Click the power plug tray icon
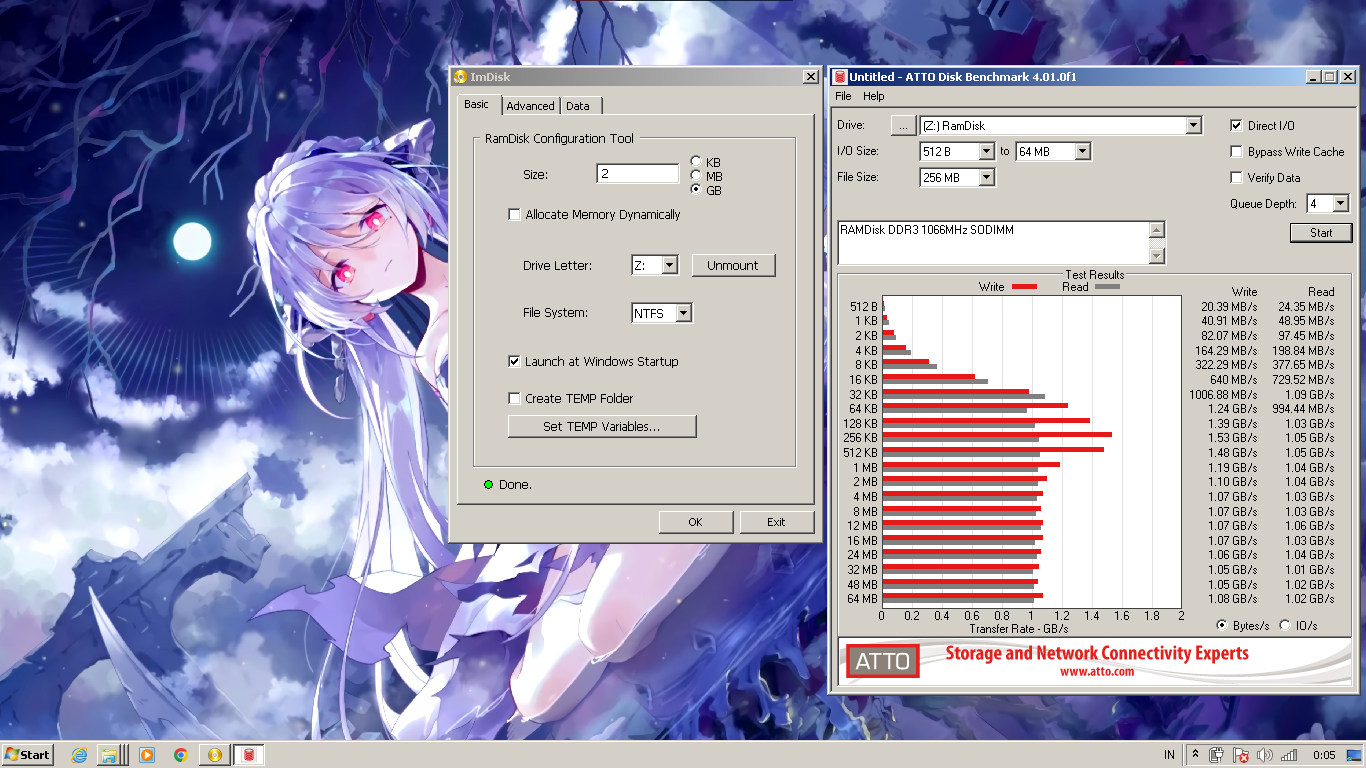1366x768 pixels. tap(1217, 755)
